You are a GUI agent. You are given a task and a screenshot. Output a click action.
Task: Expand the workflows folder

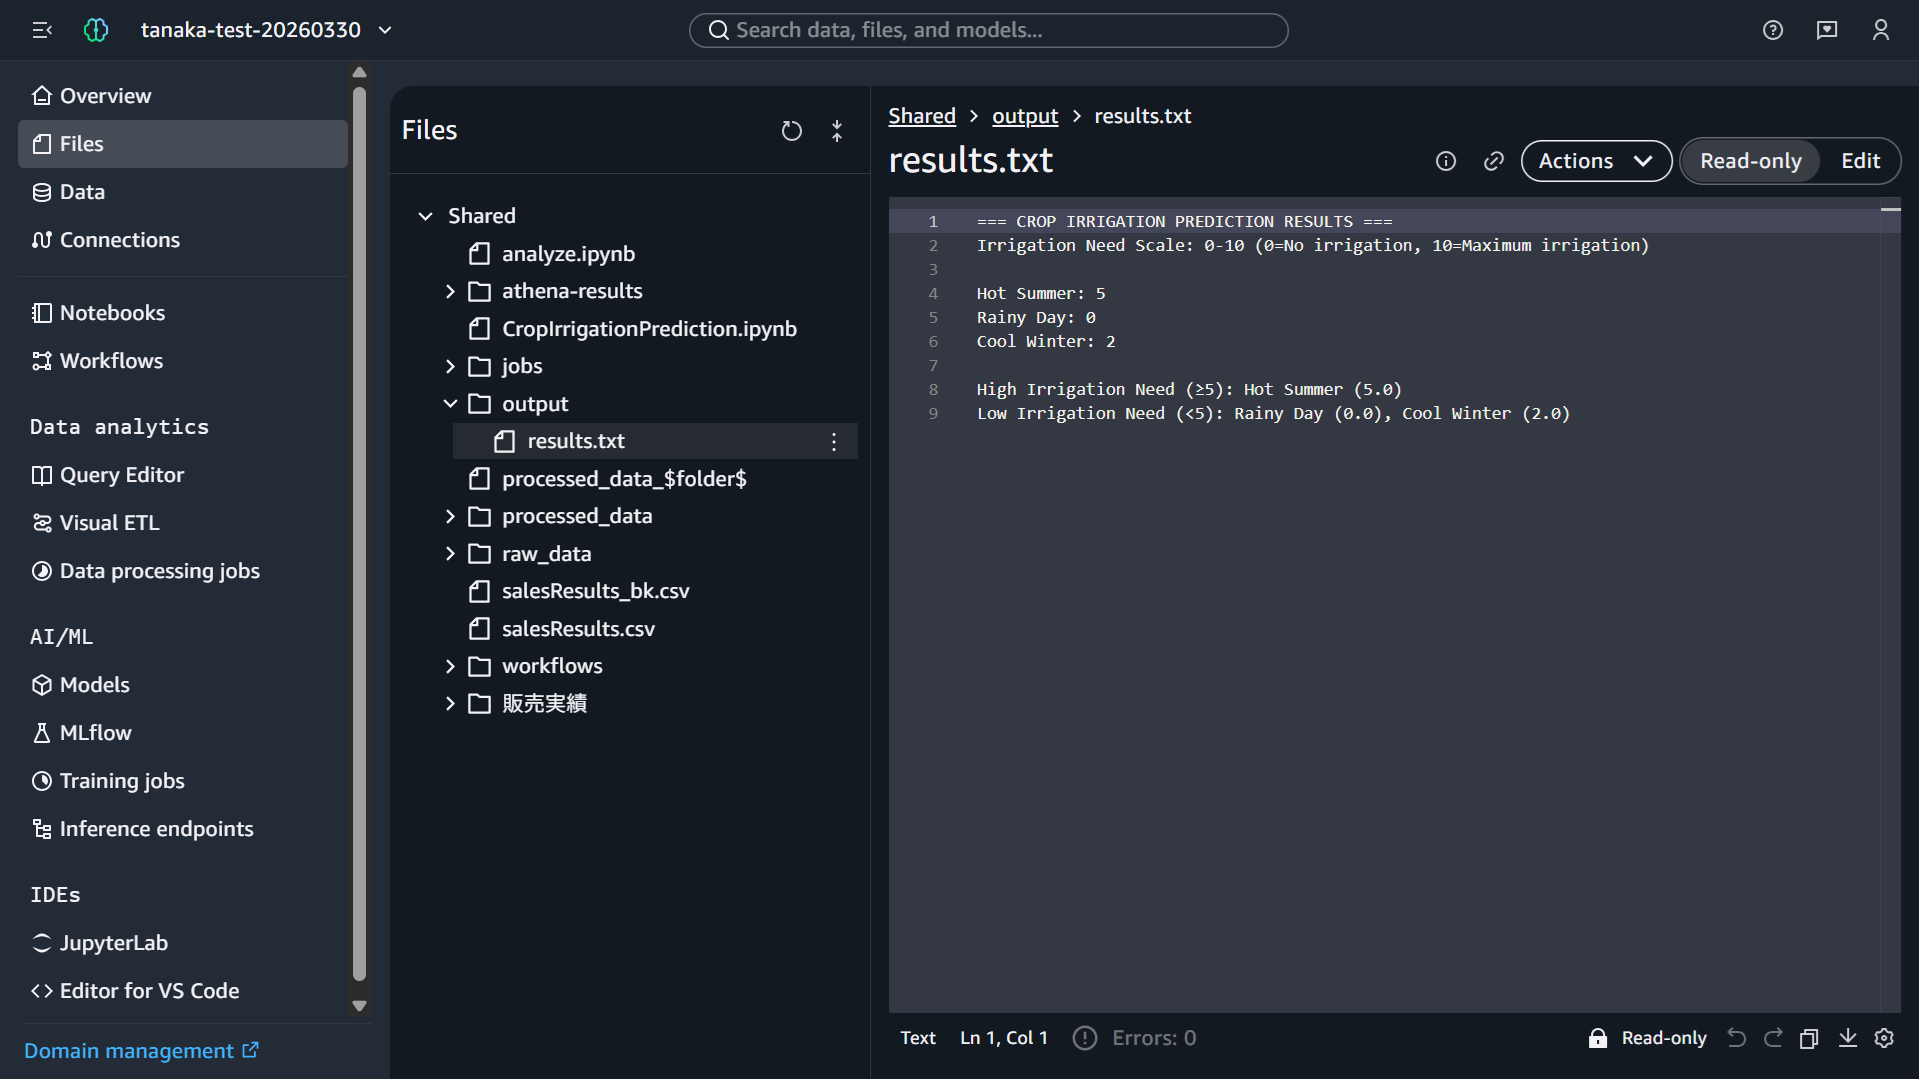(x=450, y=666)
